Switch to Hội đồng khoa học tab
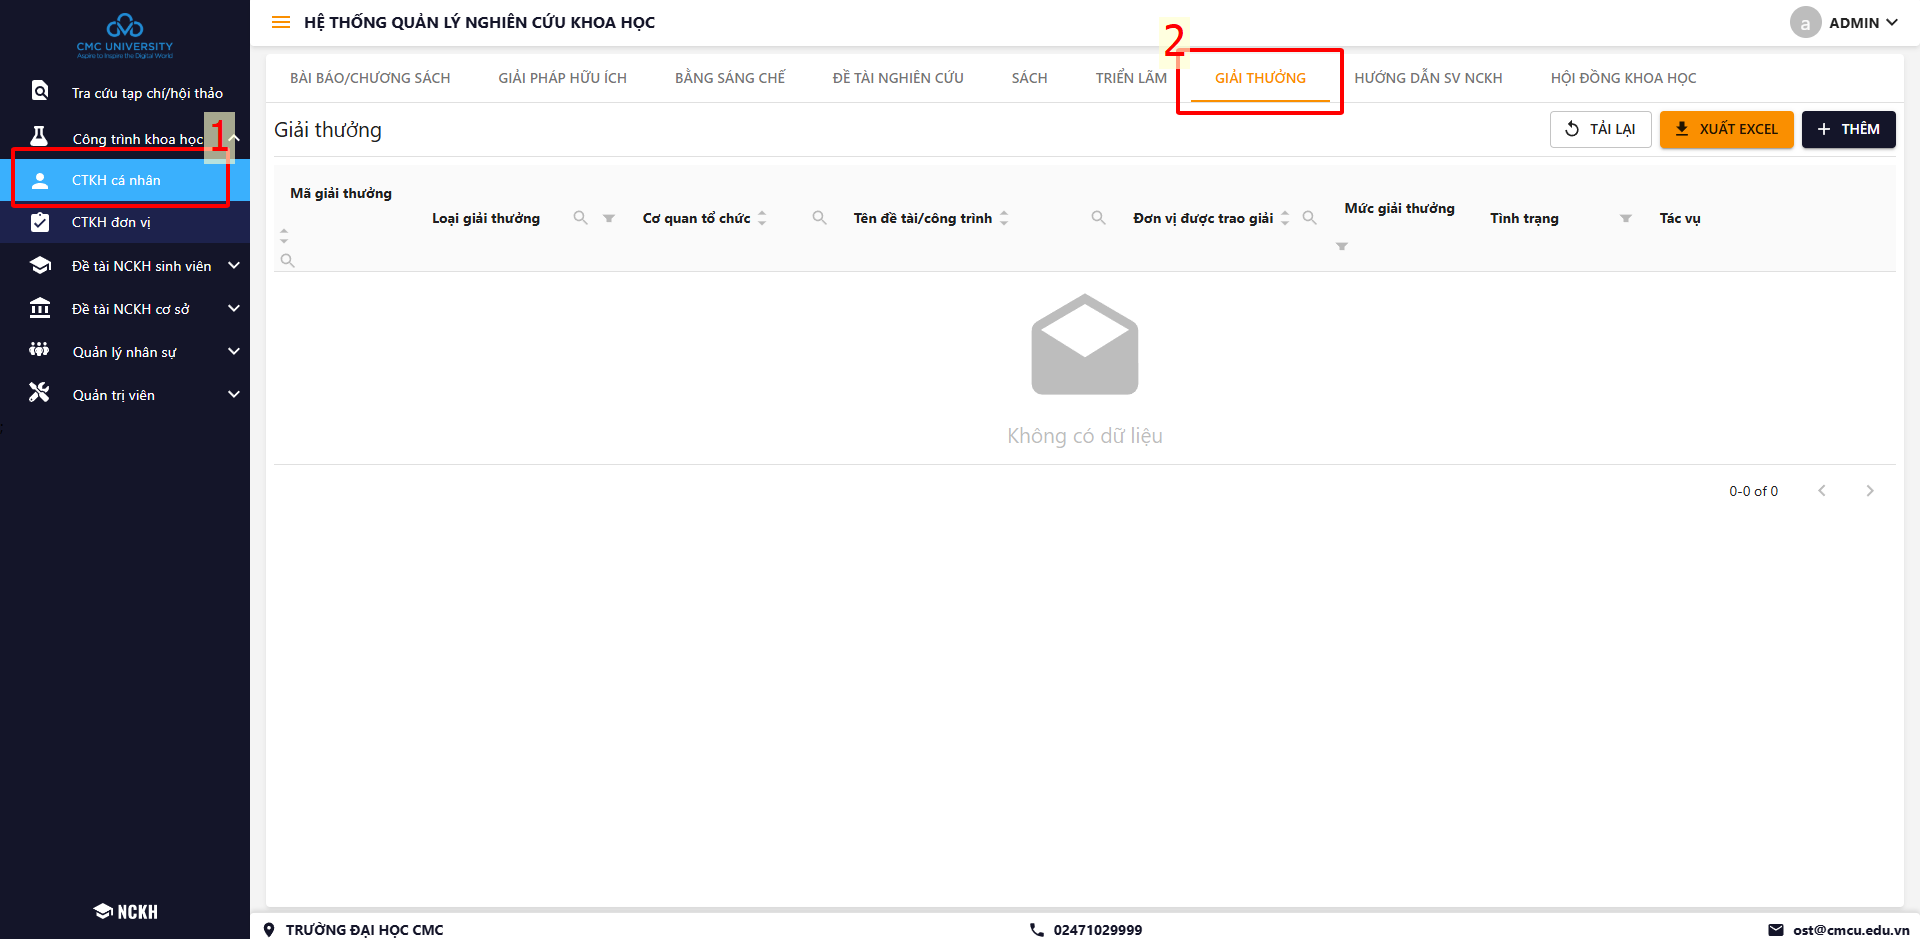The image size is (1920, 939). 1623,78
